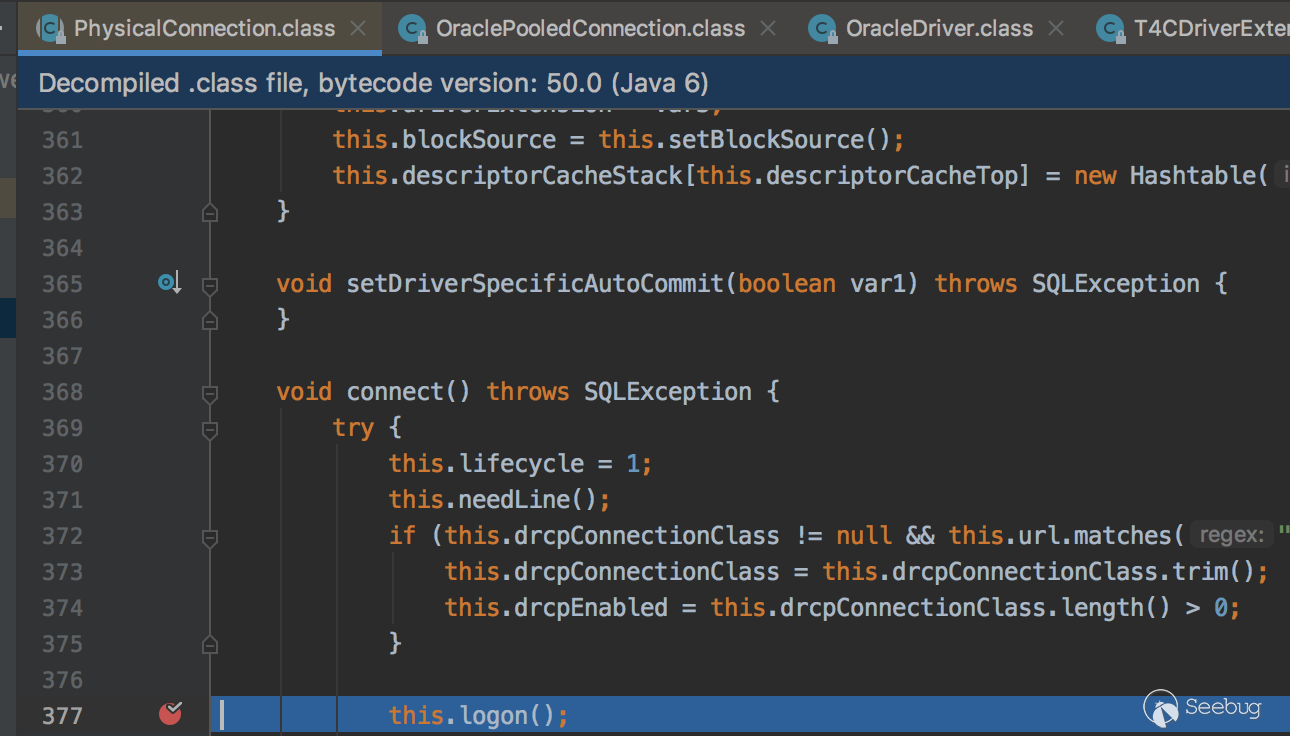Close the PhysicalConnection.class tab
Image resolution: width=1290 pixels, height=736 pixels.
358,28
